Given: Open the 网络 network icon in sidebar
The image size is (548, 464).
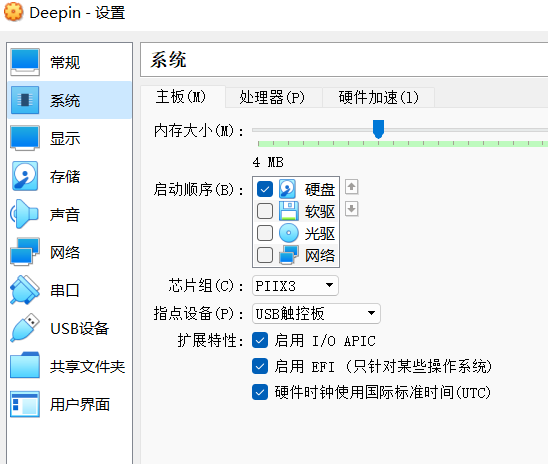Looking at the screenshot, I should 24,252.
